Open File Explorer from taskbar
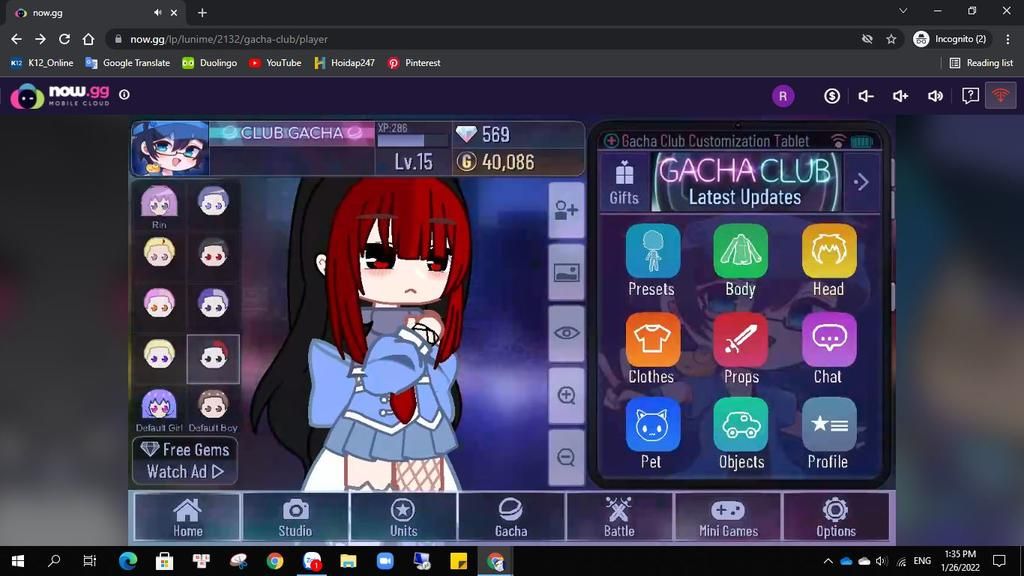The width and height of the screenshot is (1024, 576). pyautogui.click(x=348, y=561)
